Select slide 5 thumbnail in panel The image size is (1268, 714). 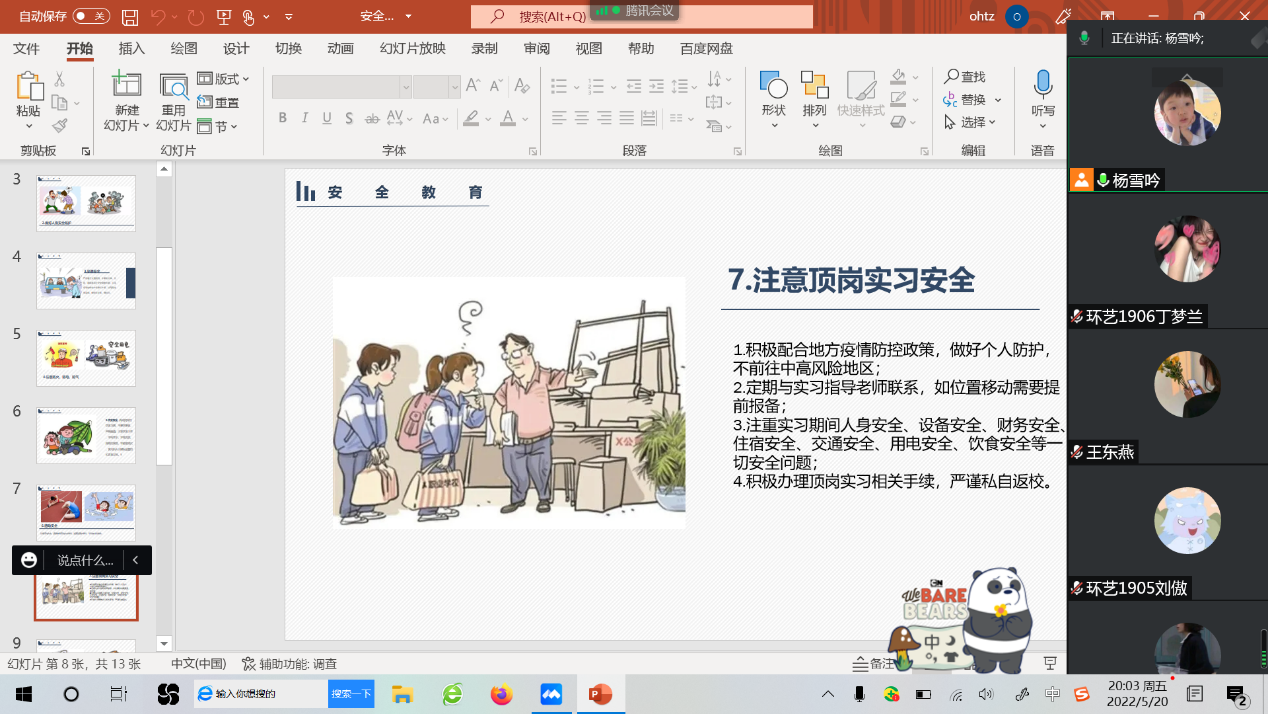(x=86, y=358)
